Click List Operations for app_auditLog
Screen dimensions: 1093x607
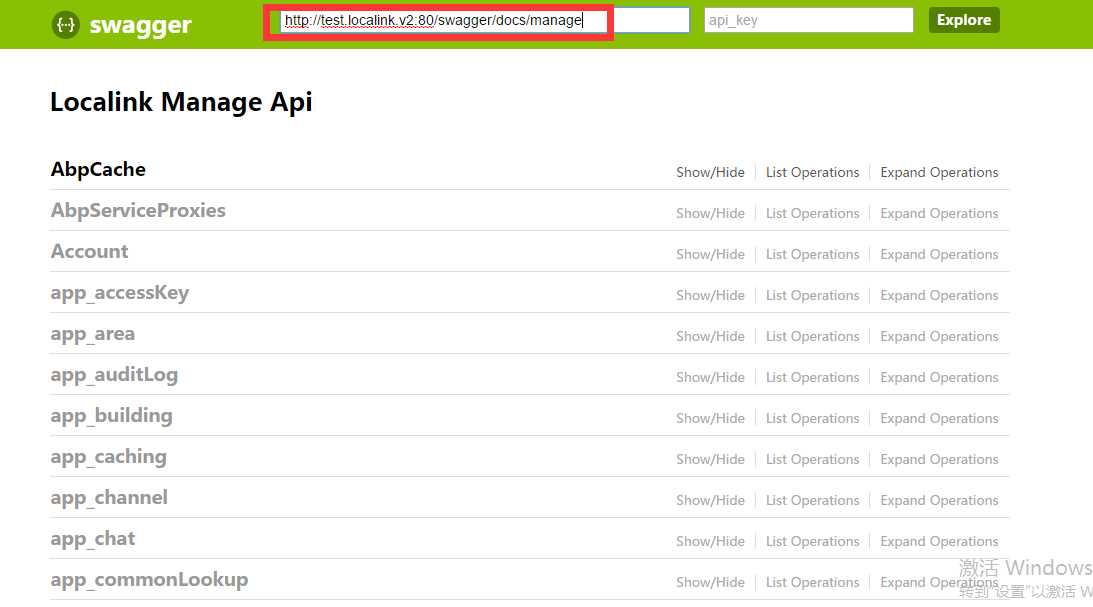click(x=813, y=378)
